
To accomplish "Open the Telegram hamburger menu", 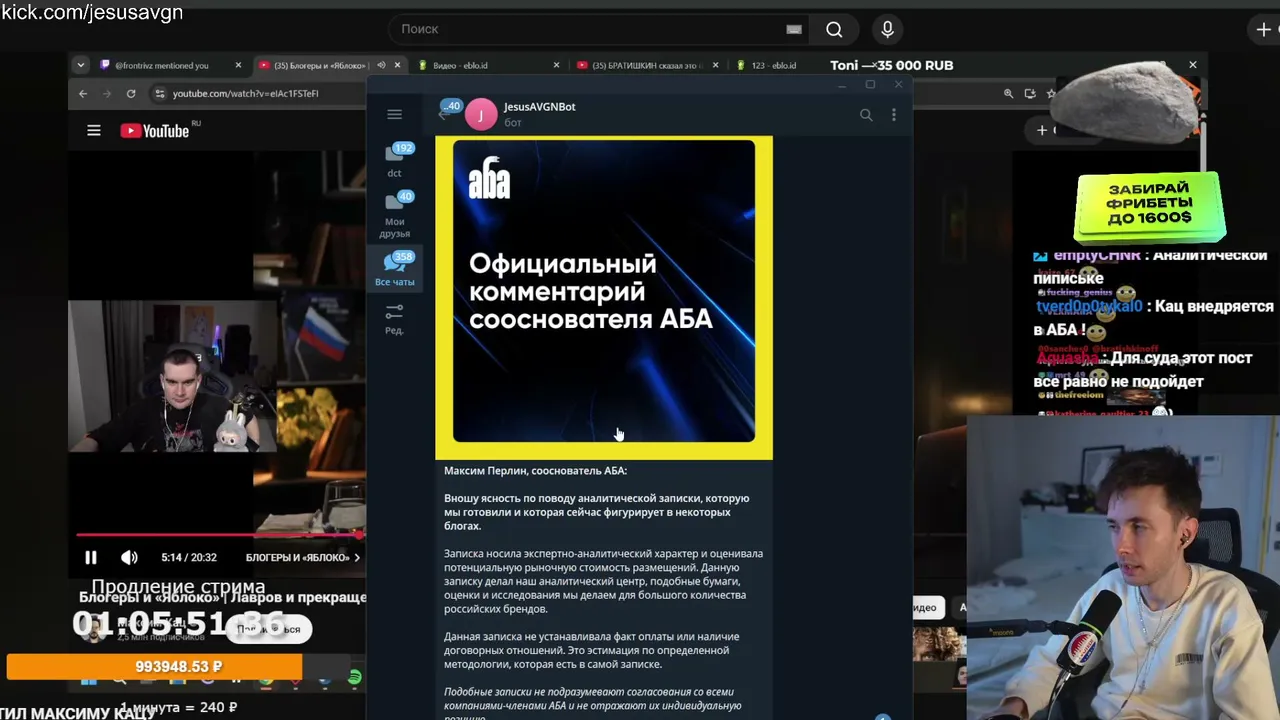I will (x=394, y=115).
